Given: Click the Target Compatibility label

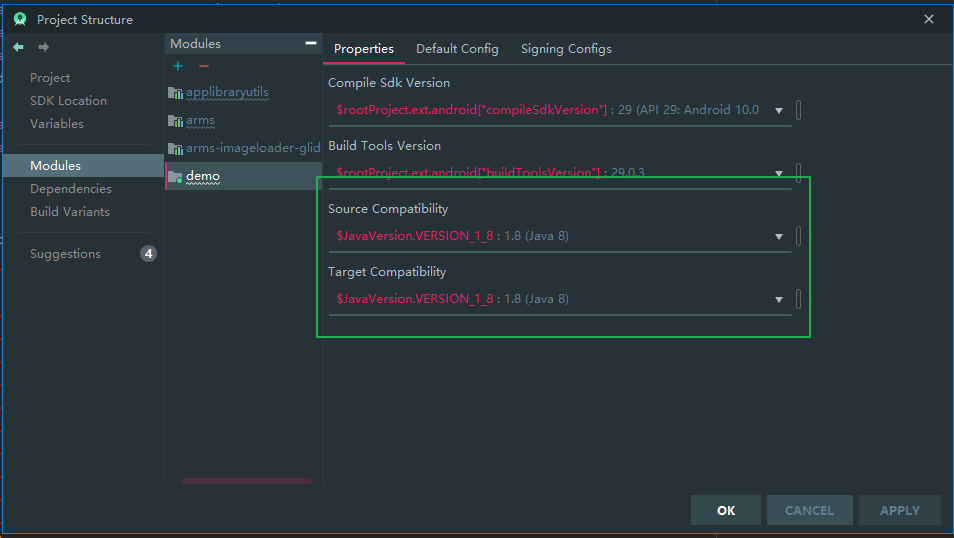Looking at the screenshot, I should (x=387, y=272).
